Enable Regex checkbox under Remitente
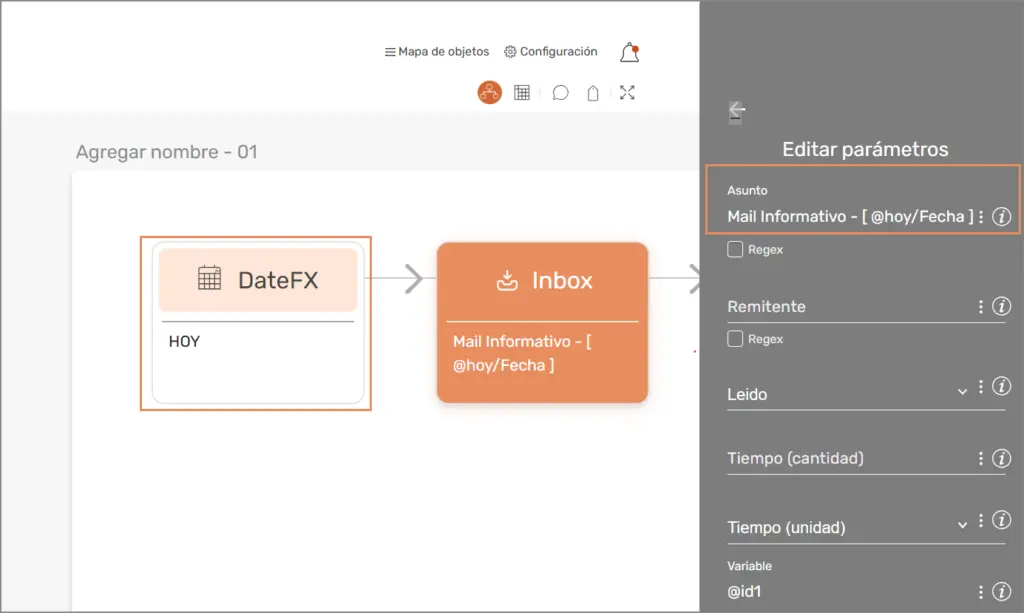This screenshot has width=1024, height=613. [736, 339]
